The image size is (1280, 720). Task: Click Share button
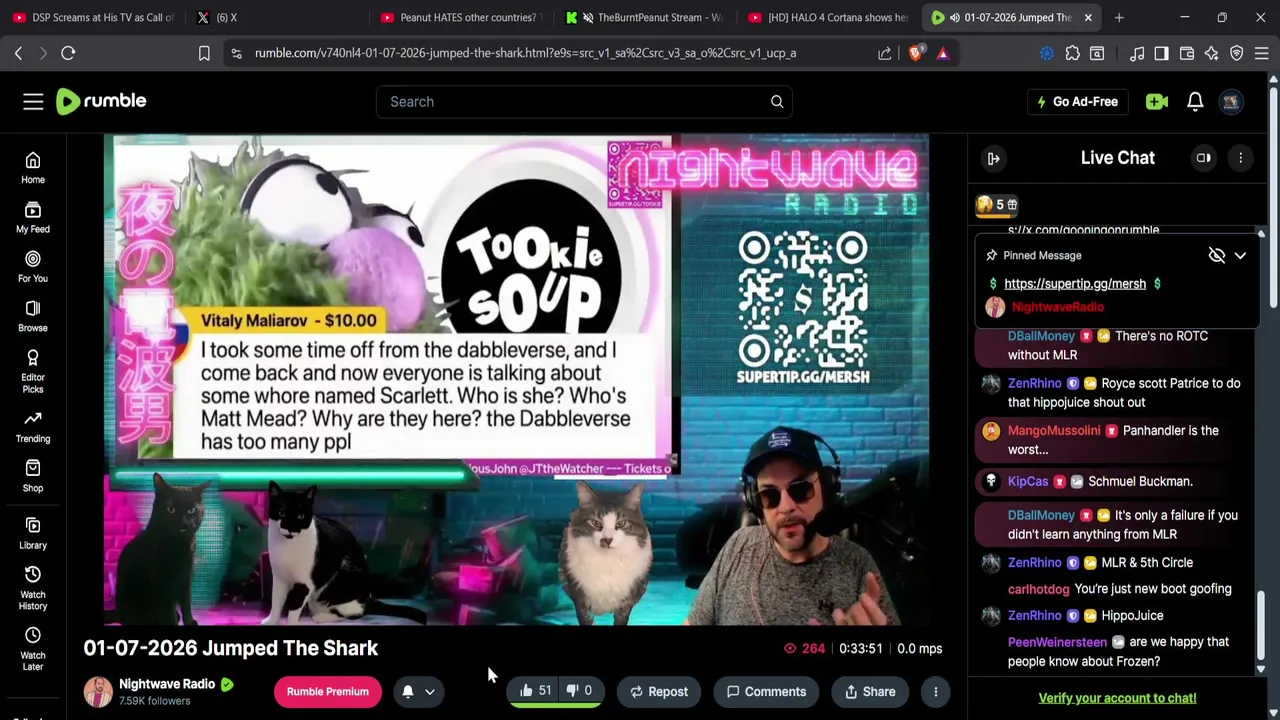(x=870, y=691)
